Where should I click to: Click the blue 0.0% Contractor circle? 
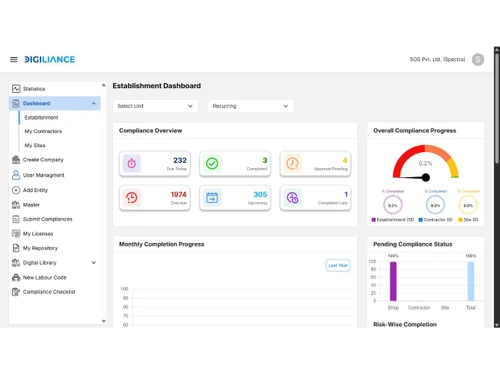pos(435,205)
